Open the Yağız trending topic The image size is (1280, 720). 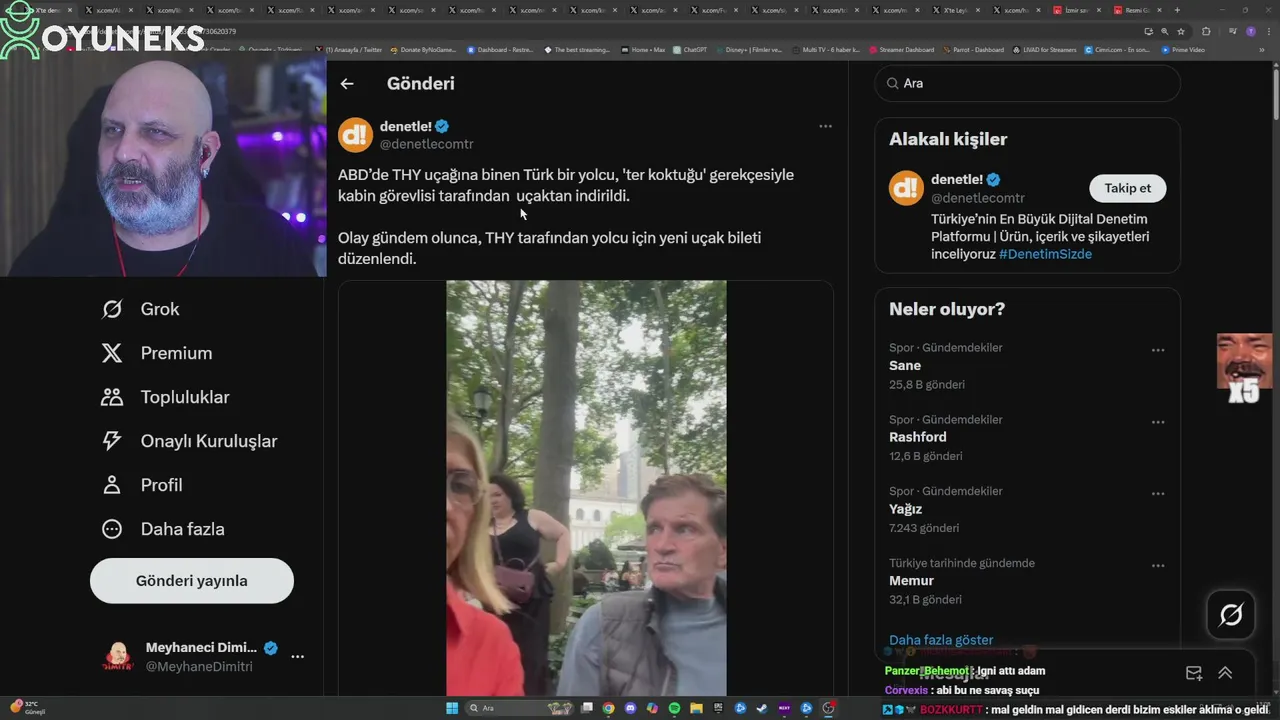(x=1028, y=509)
